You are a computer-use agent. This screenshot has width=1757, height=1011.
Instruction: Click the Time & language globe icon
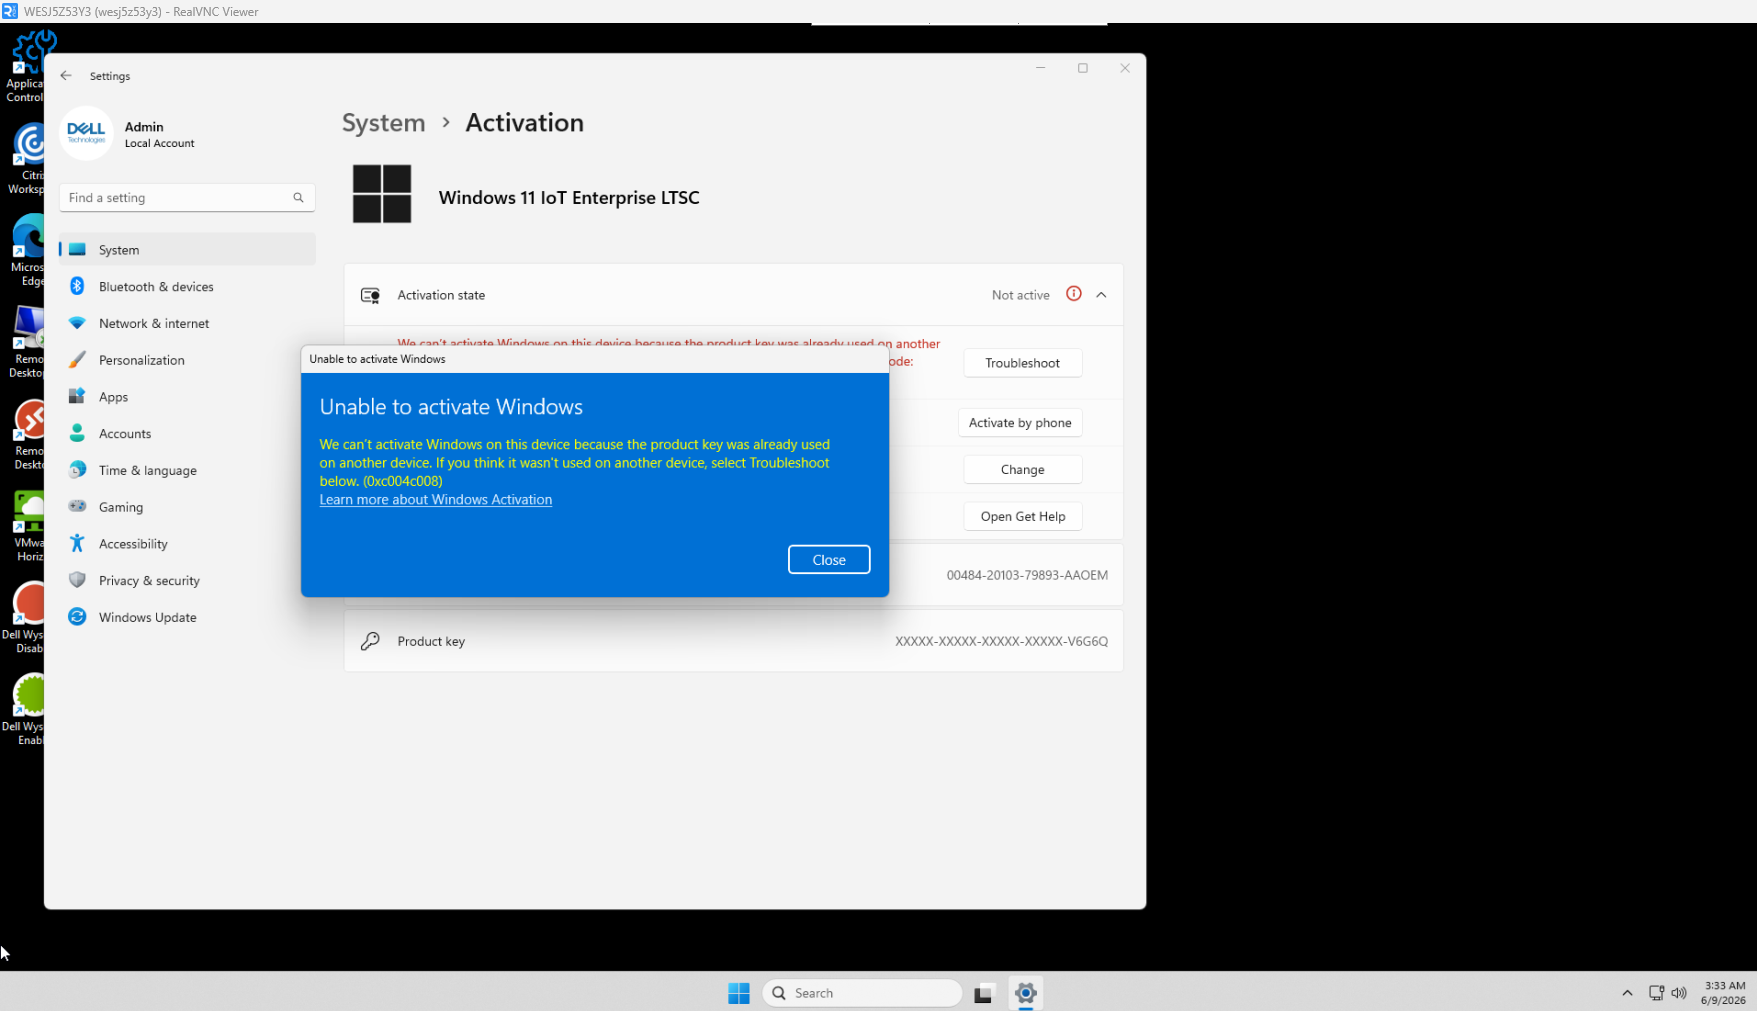tap(77, 471)
